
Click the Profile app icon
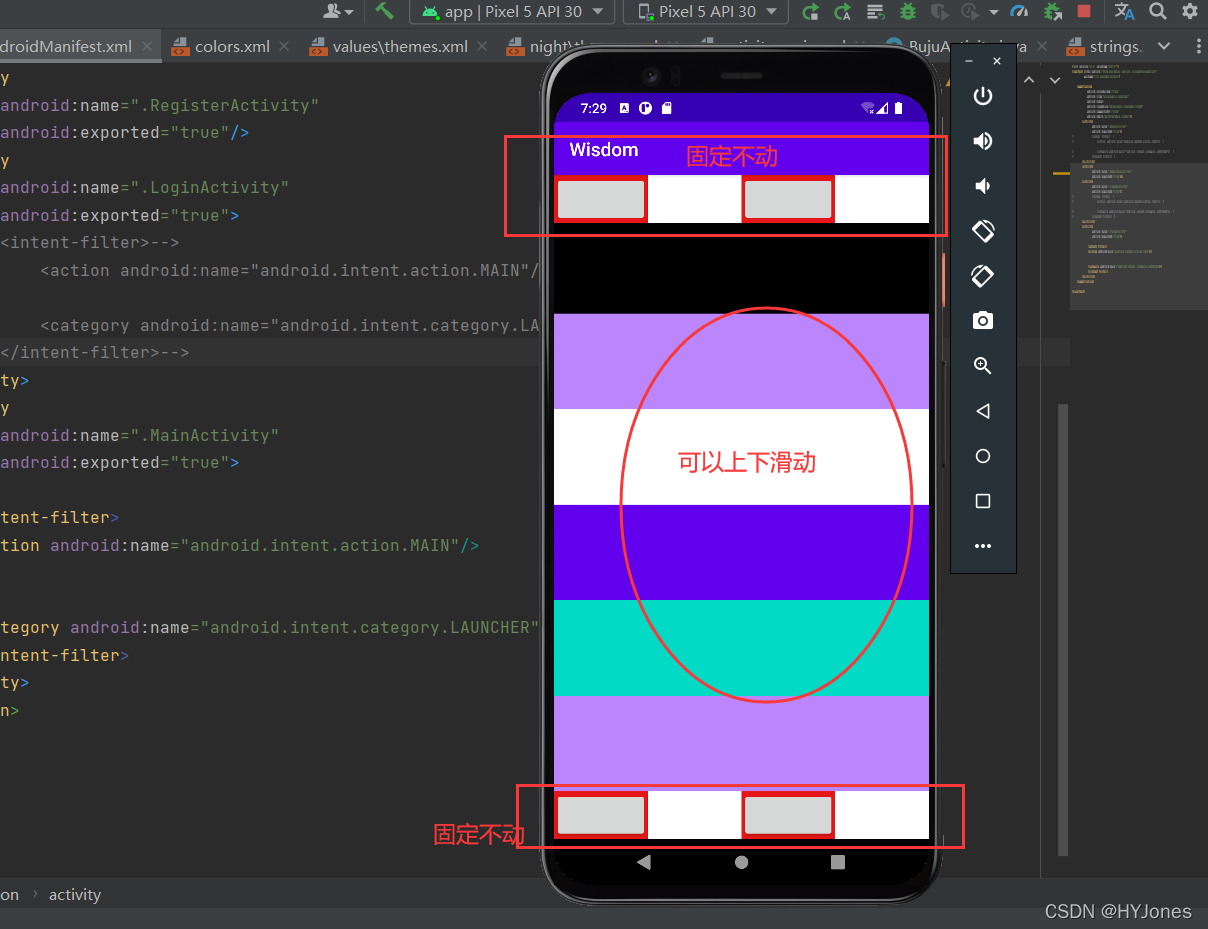pos(969,12)
